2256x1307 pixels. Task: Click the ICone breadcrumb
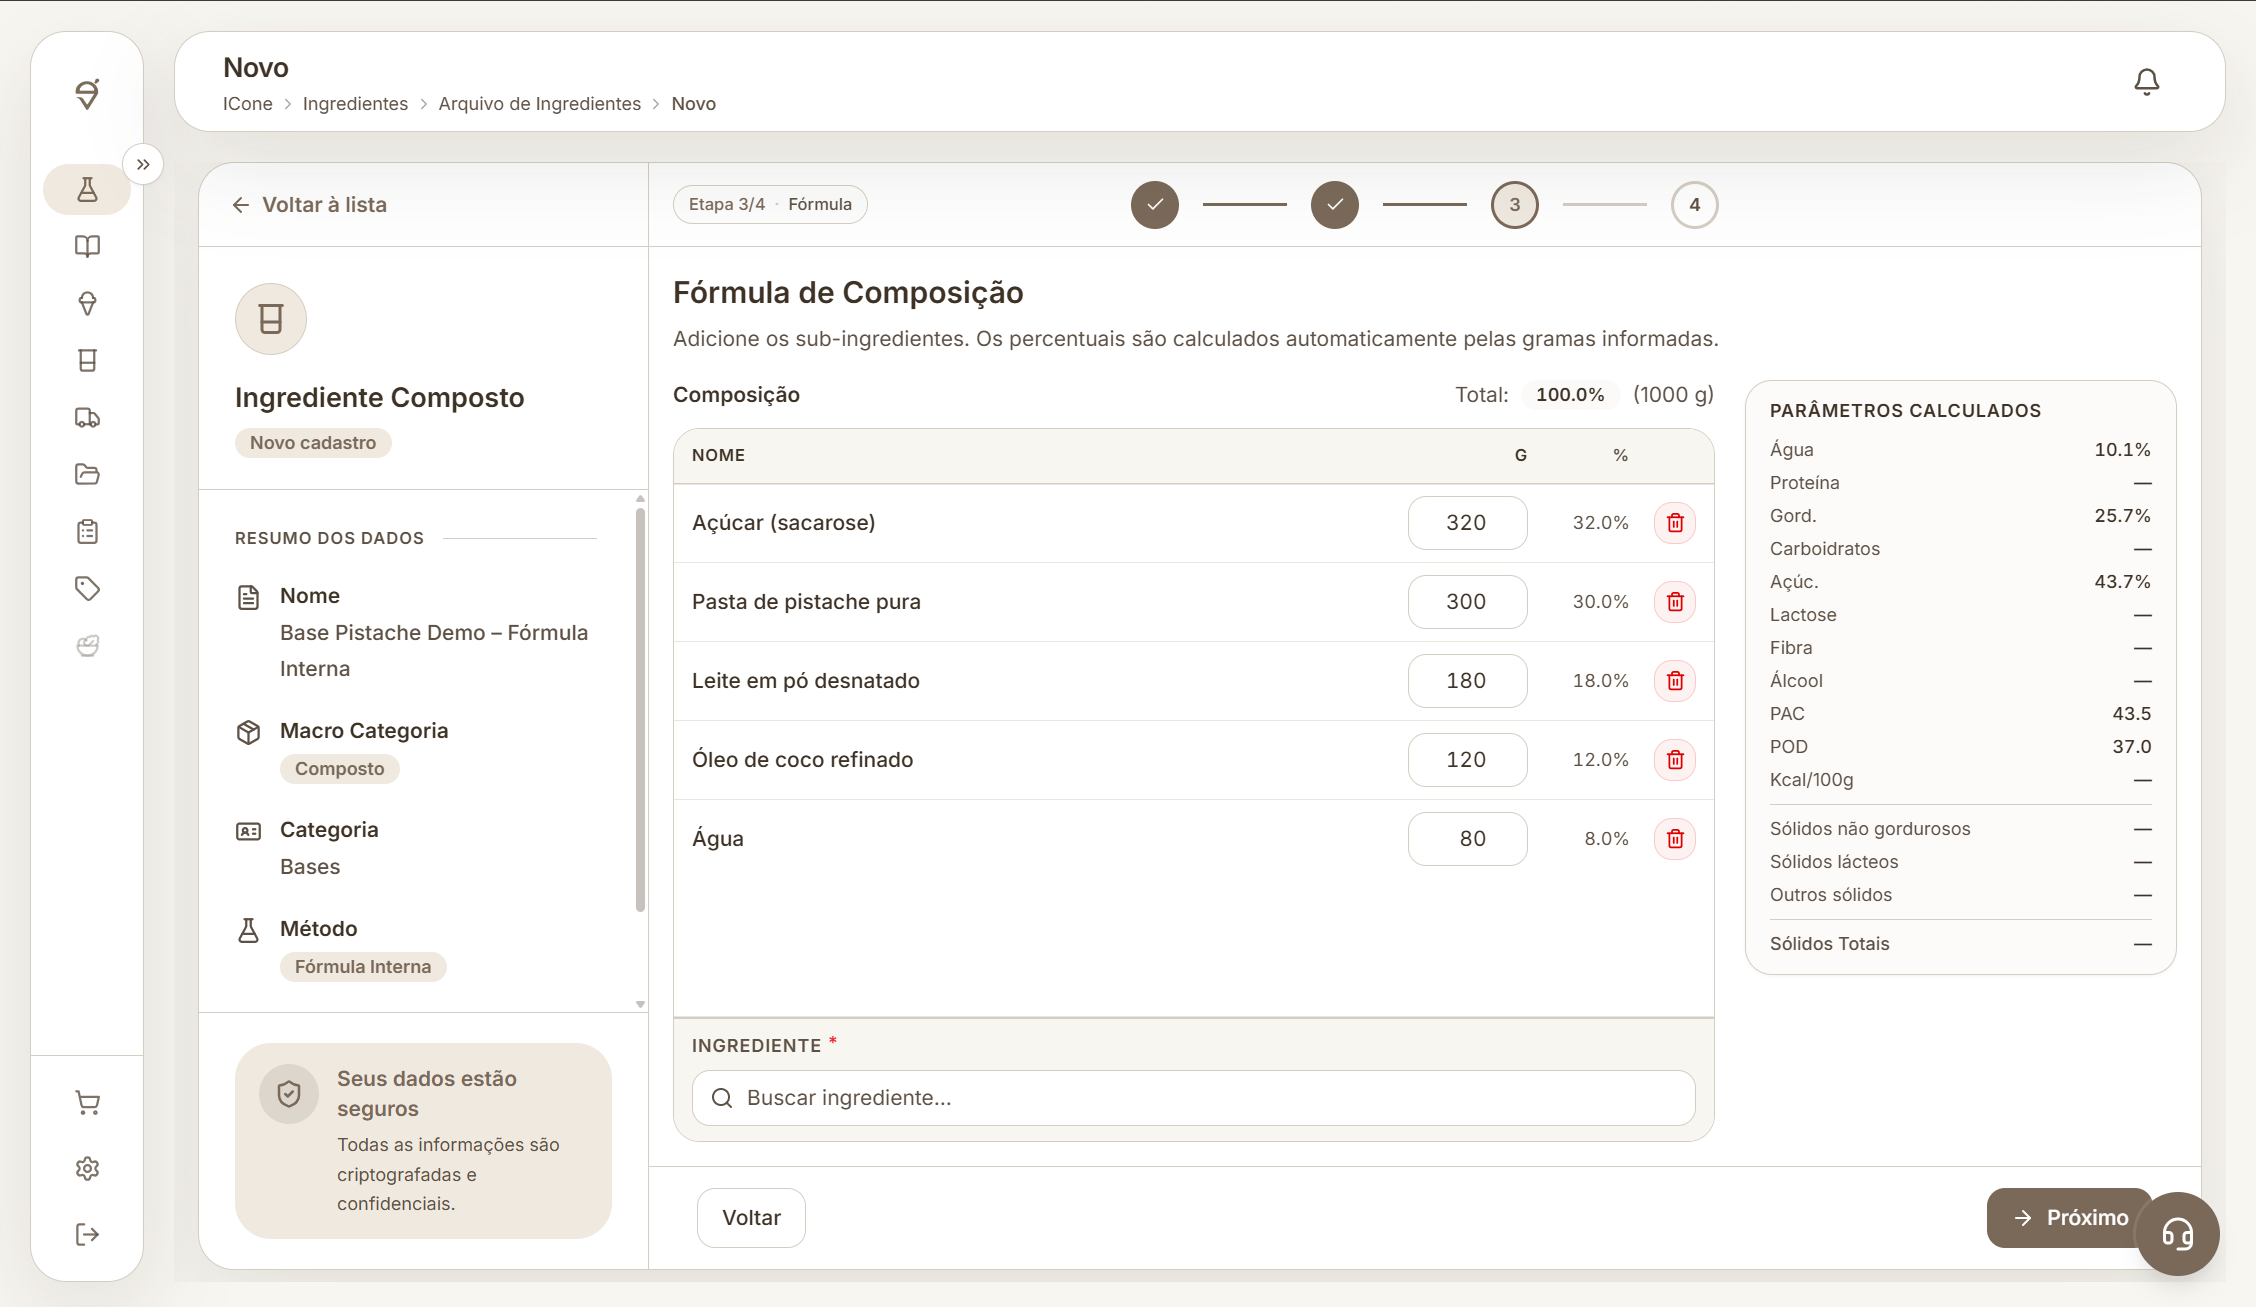click(x=248, y=104)
